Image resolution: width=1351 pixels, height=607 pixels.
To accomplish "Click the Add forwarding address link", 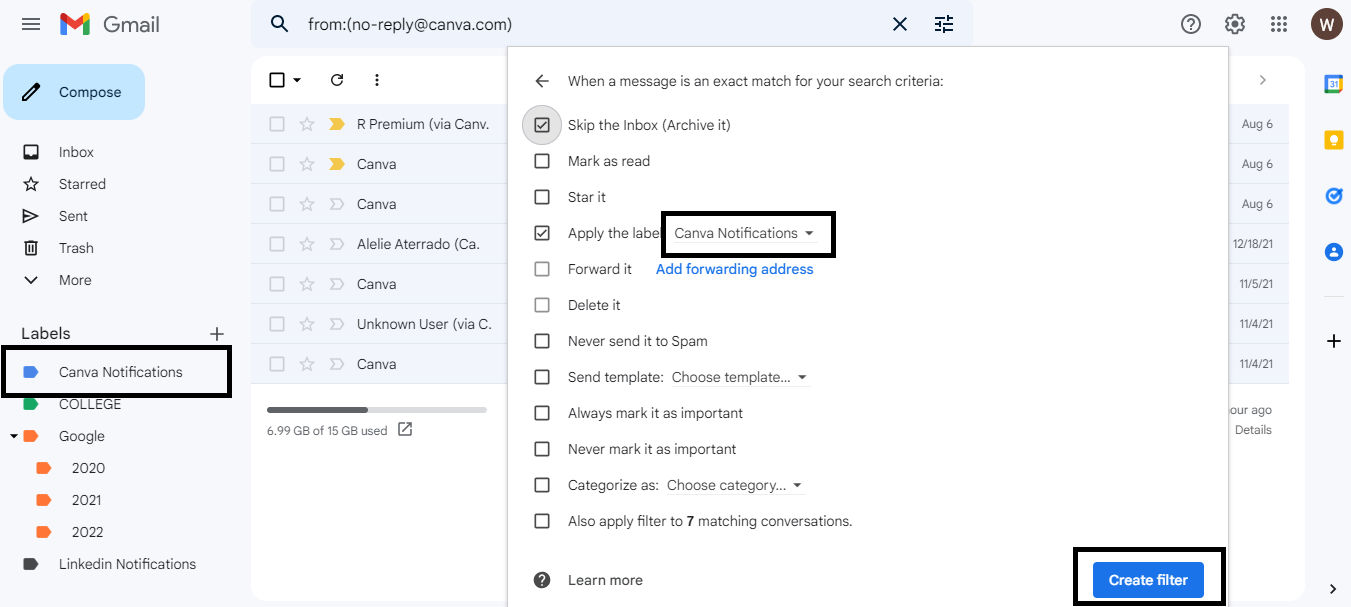I will pyautogui.click(x=734, y=269).
